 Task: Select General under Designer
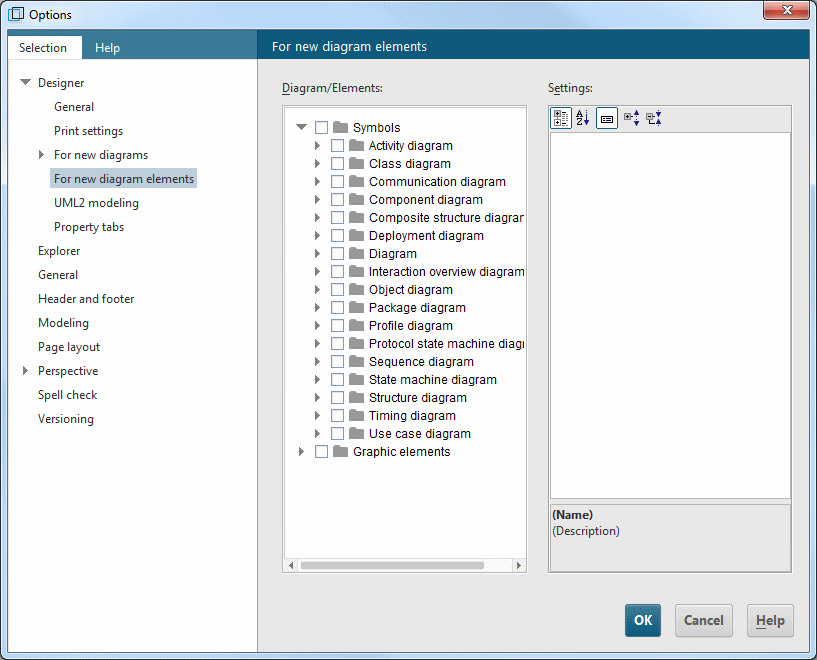tap(74, 107)
